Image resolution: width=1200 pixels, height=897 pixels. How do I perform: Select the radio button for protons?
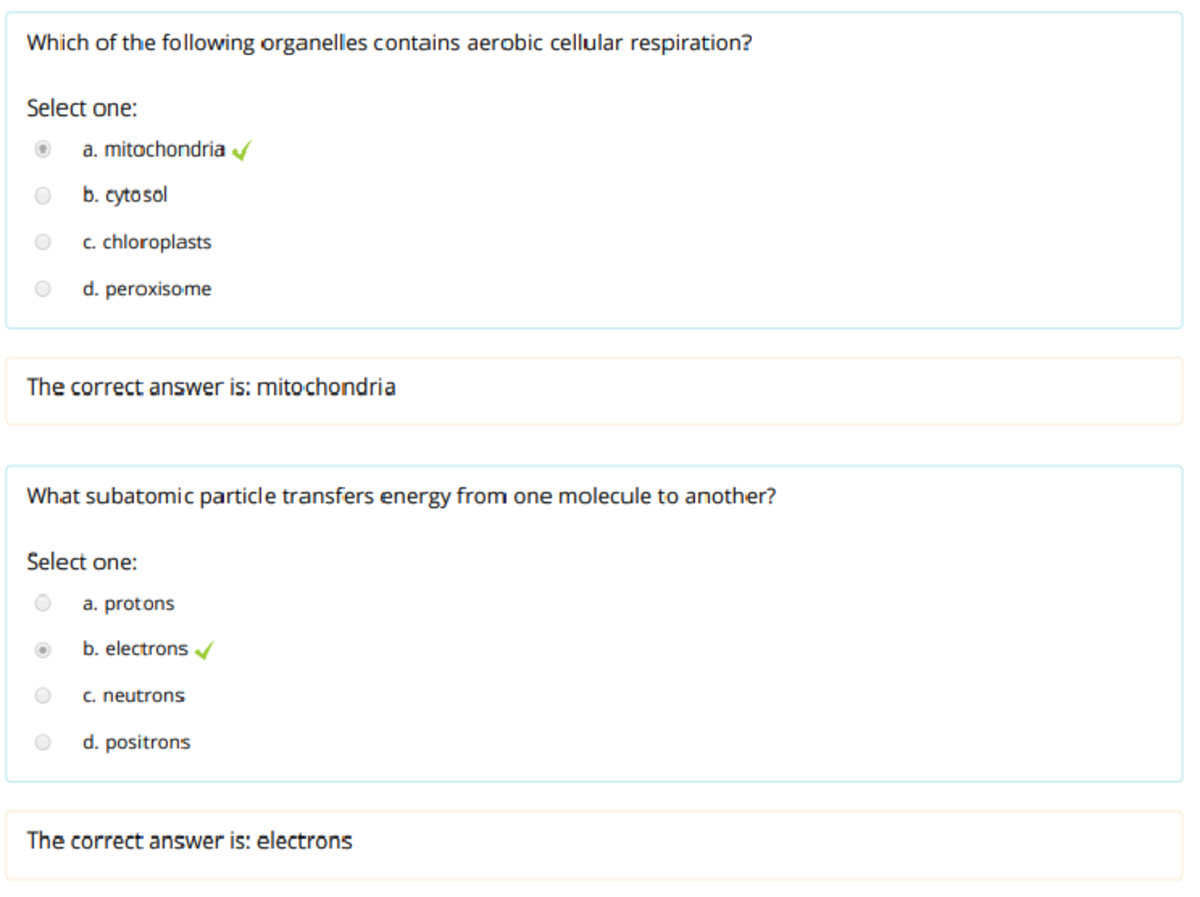tap(42, 602)
